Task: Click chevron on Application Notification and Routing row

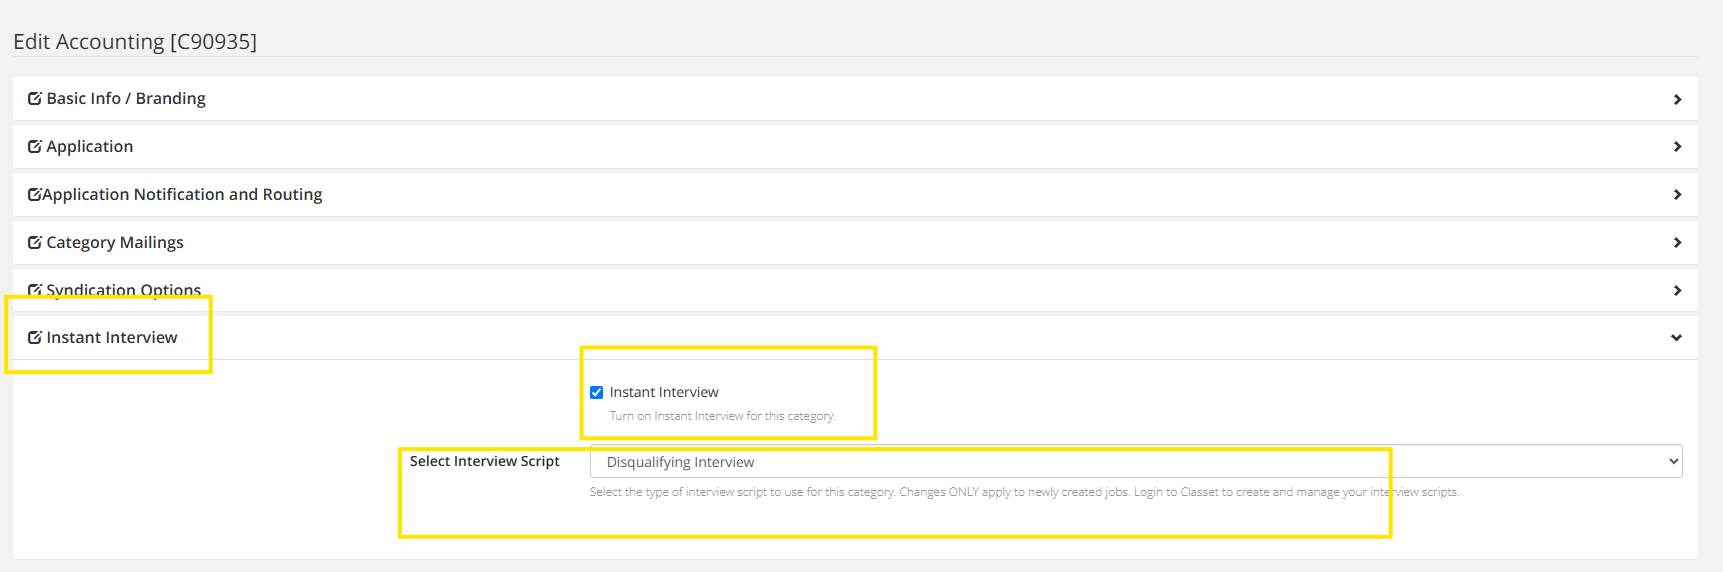Action: coord(1677,195)
